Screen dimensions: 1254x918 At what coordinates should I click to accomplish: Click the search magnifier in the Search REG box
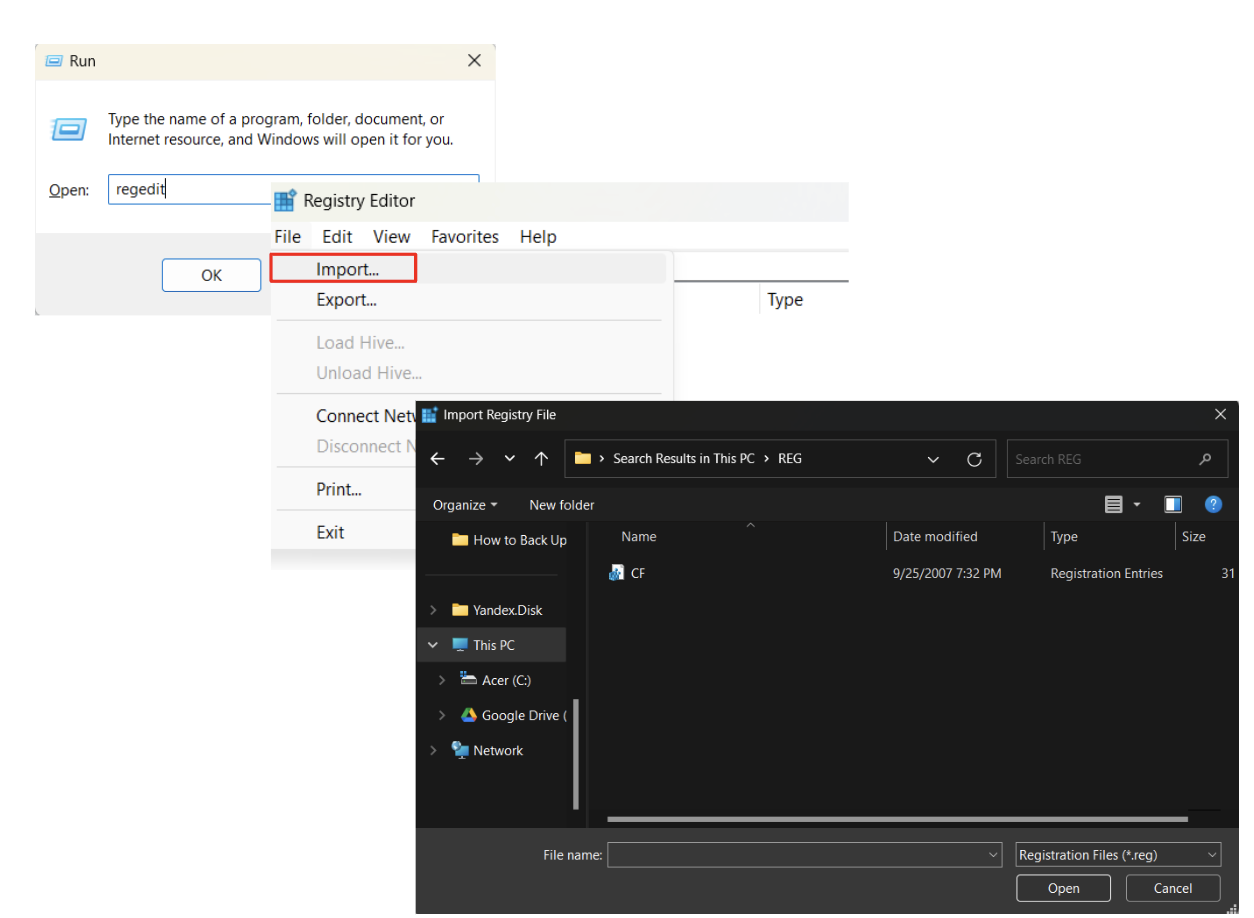1205,458
